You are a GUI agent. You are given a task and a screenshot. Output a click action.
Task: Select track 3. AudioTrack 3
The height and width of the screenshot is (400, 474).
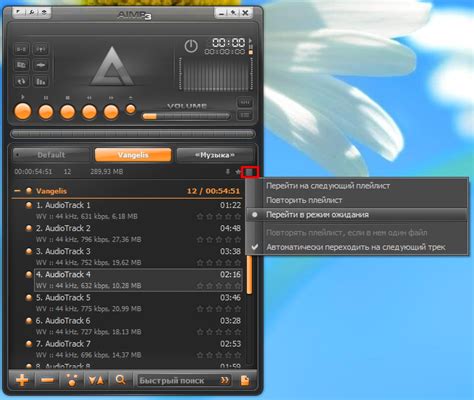pos(133,256)
